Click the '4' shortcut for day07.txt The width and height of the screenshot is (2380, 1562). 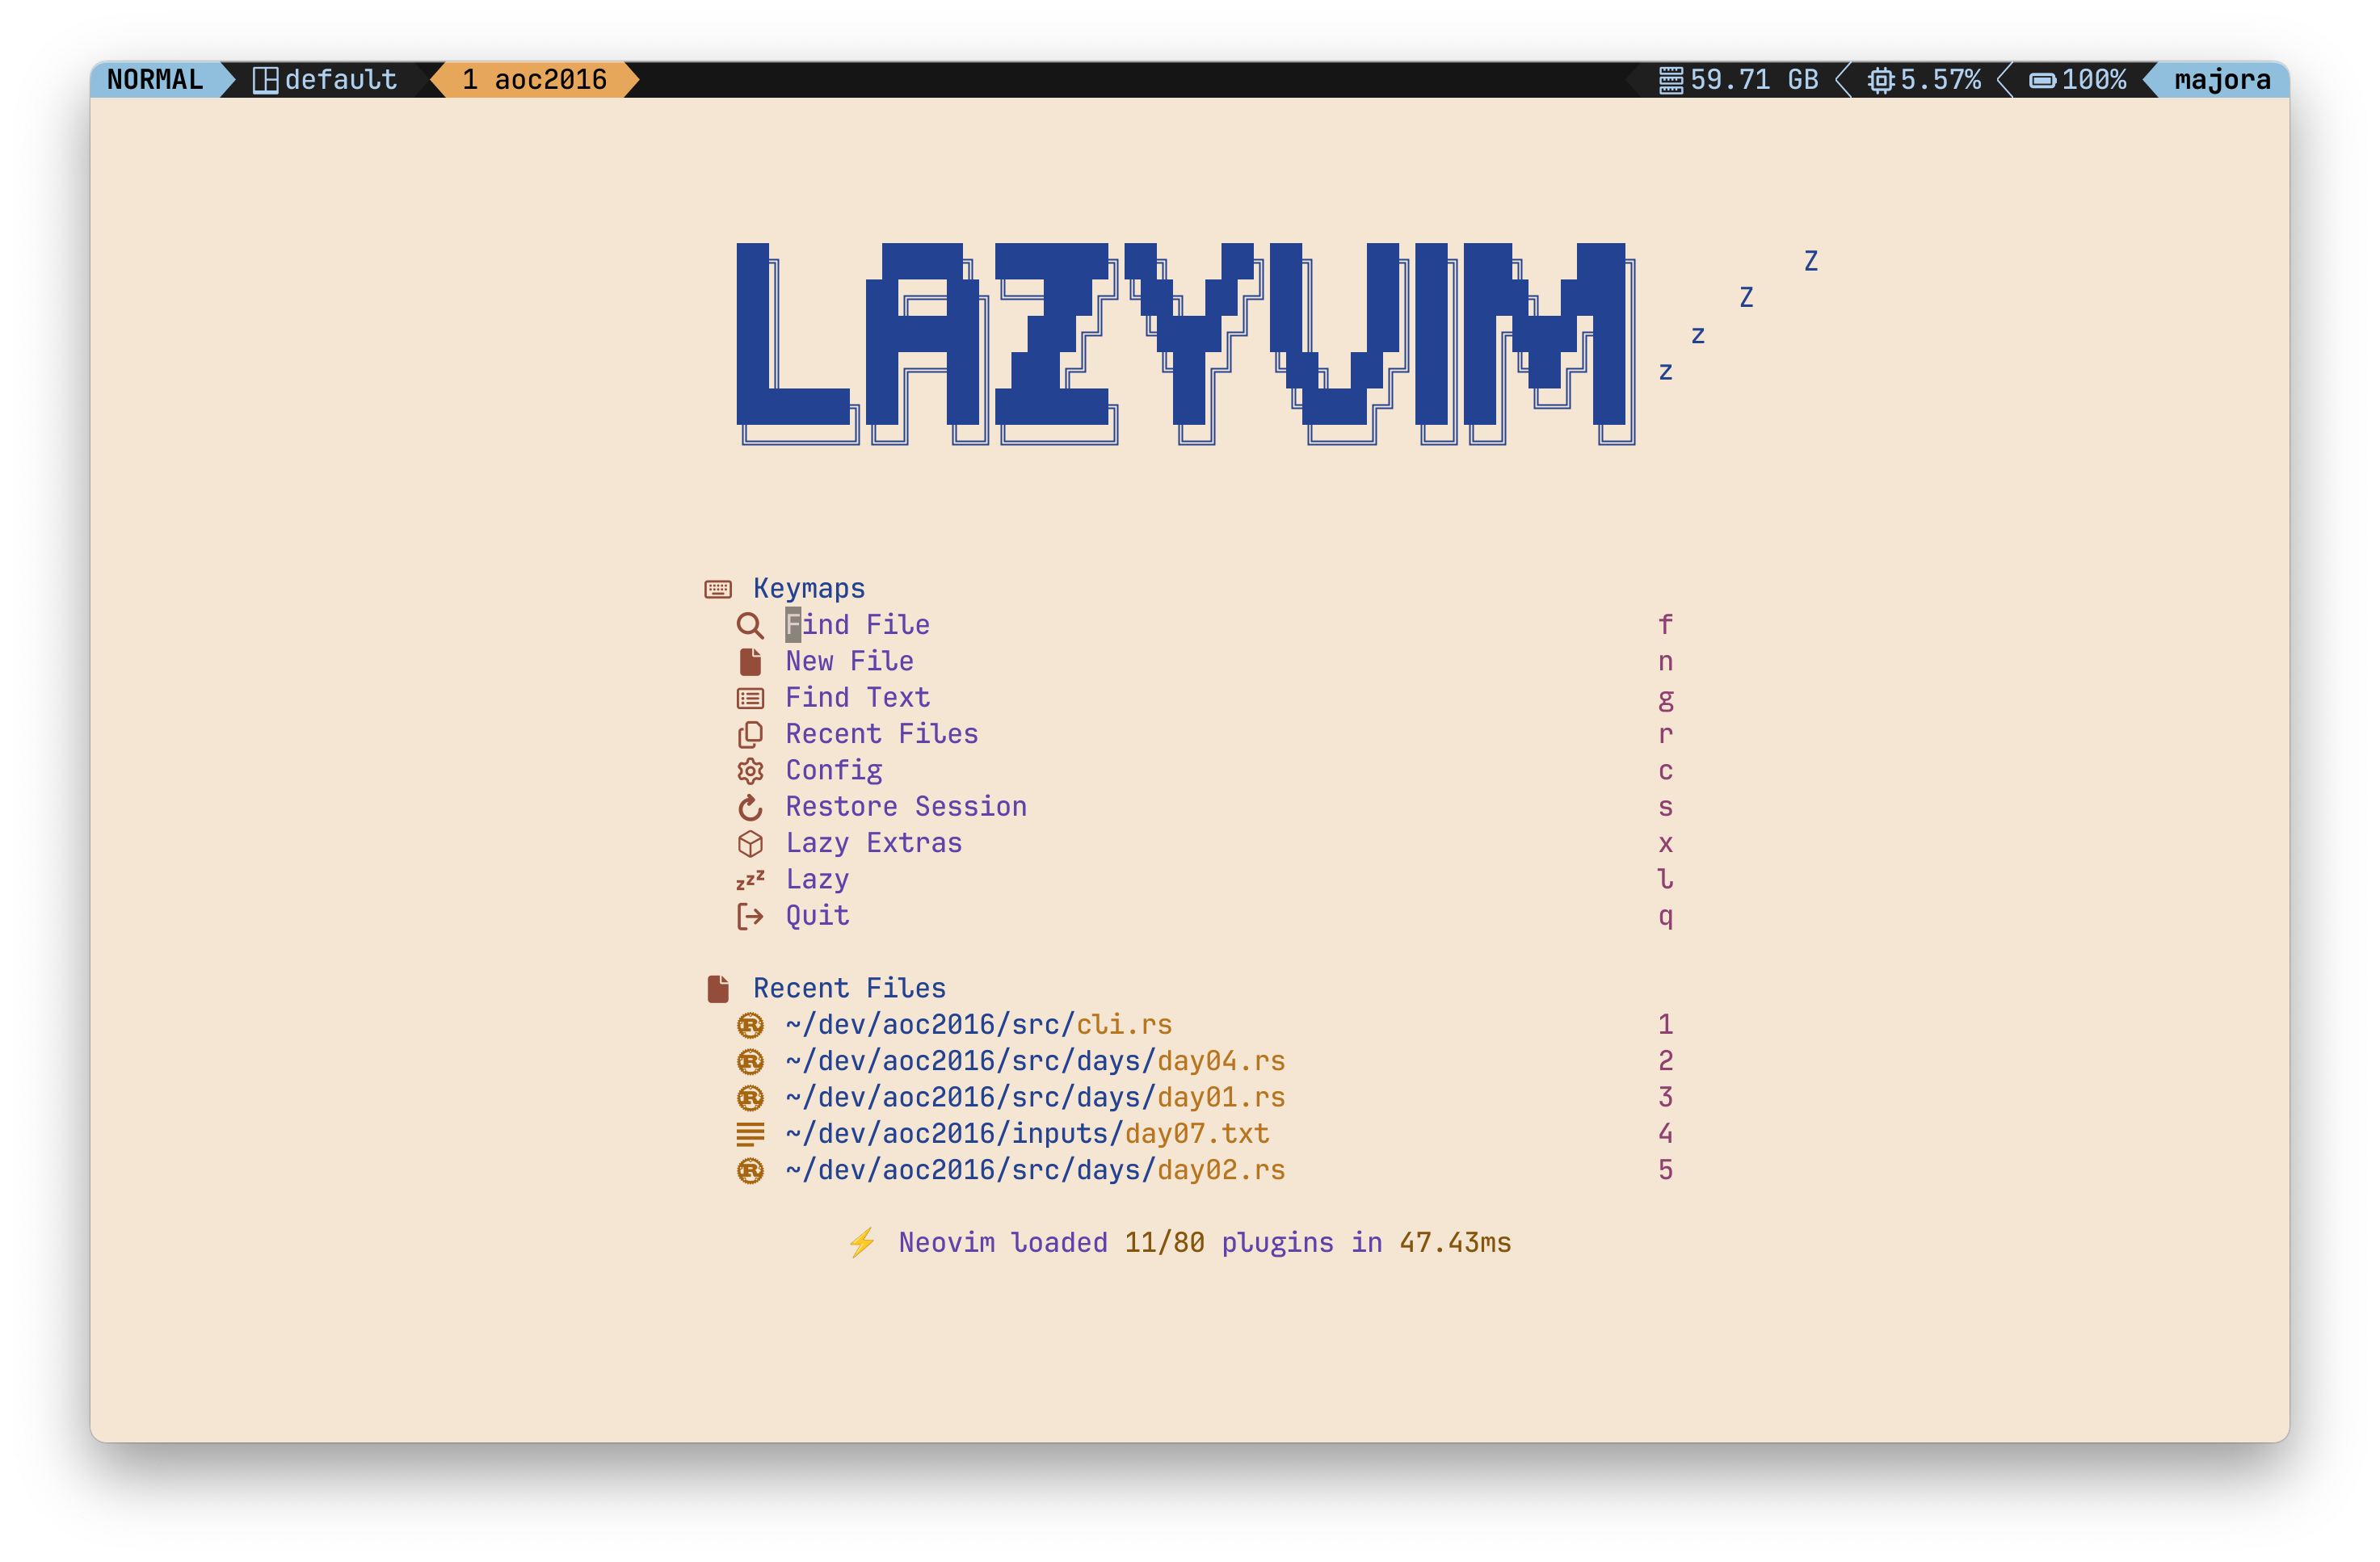click(1665, 1134)
